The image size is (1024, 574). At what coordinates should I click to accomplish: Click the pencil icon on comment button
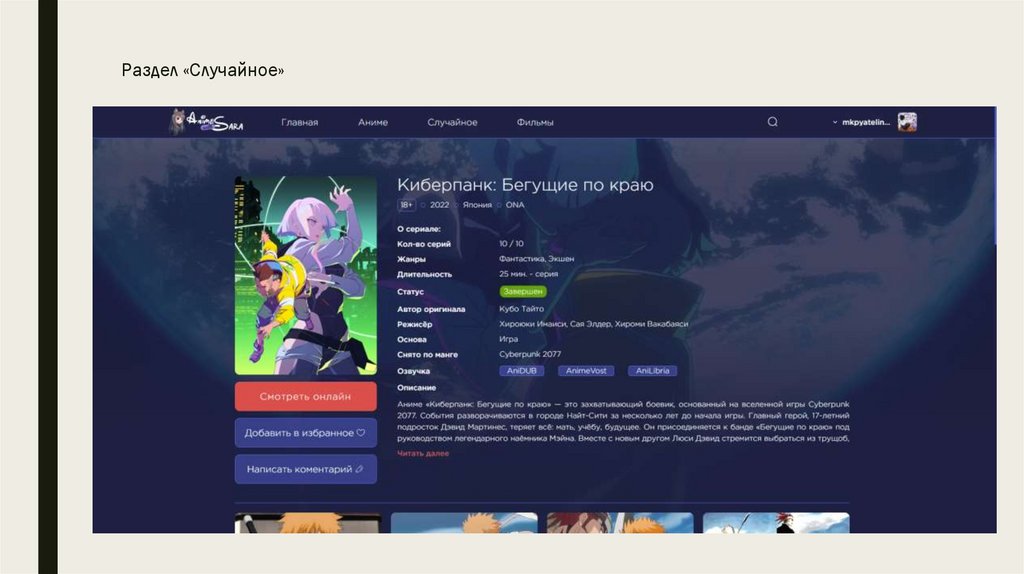pyautogui.click(x=359, y=469)
